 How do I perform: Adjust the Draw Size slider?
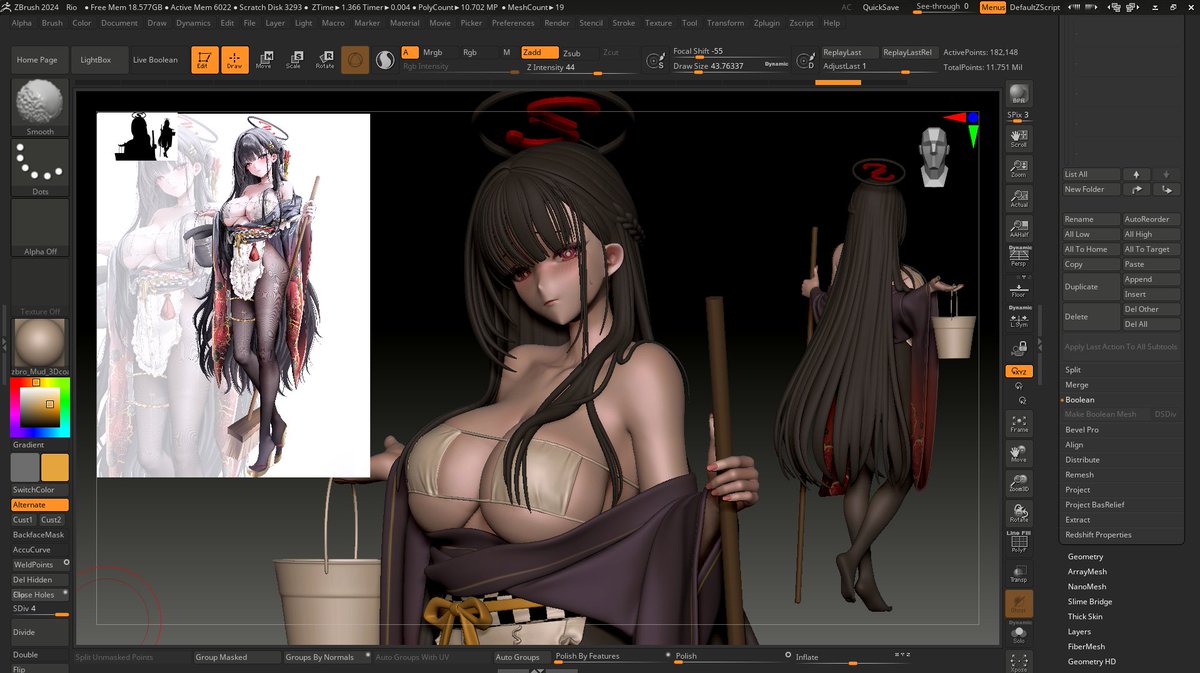730,66
